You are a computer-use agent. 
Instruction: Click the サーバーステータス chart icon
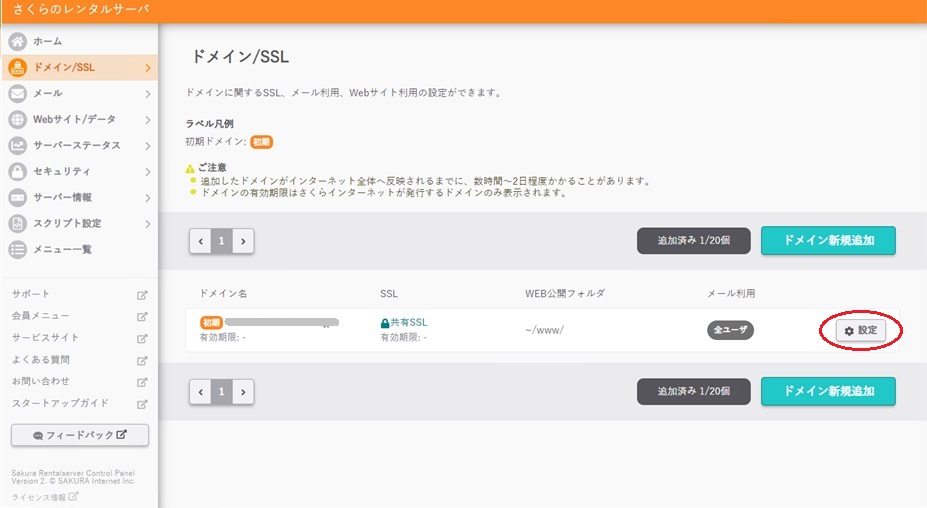click(x=17, y=145)
